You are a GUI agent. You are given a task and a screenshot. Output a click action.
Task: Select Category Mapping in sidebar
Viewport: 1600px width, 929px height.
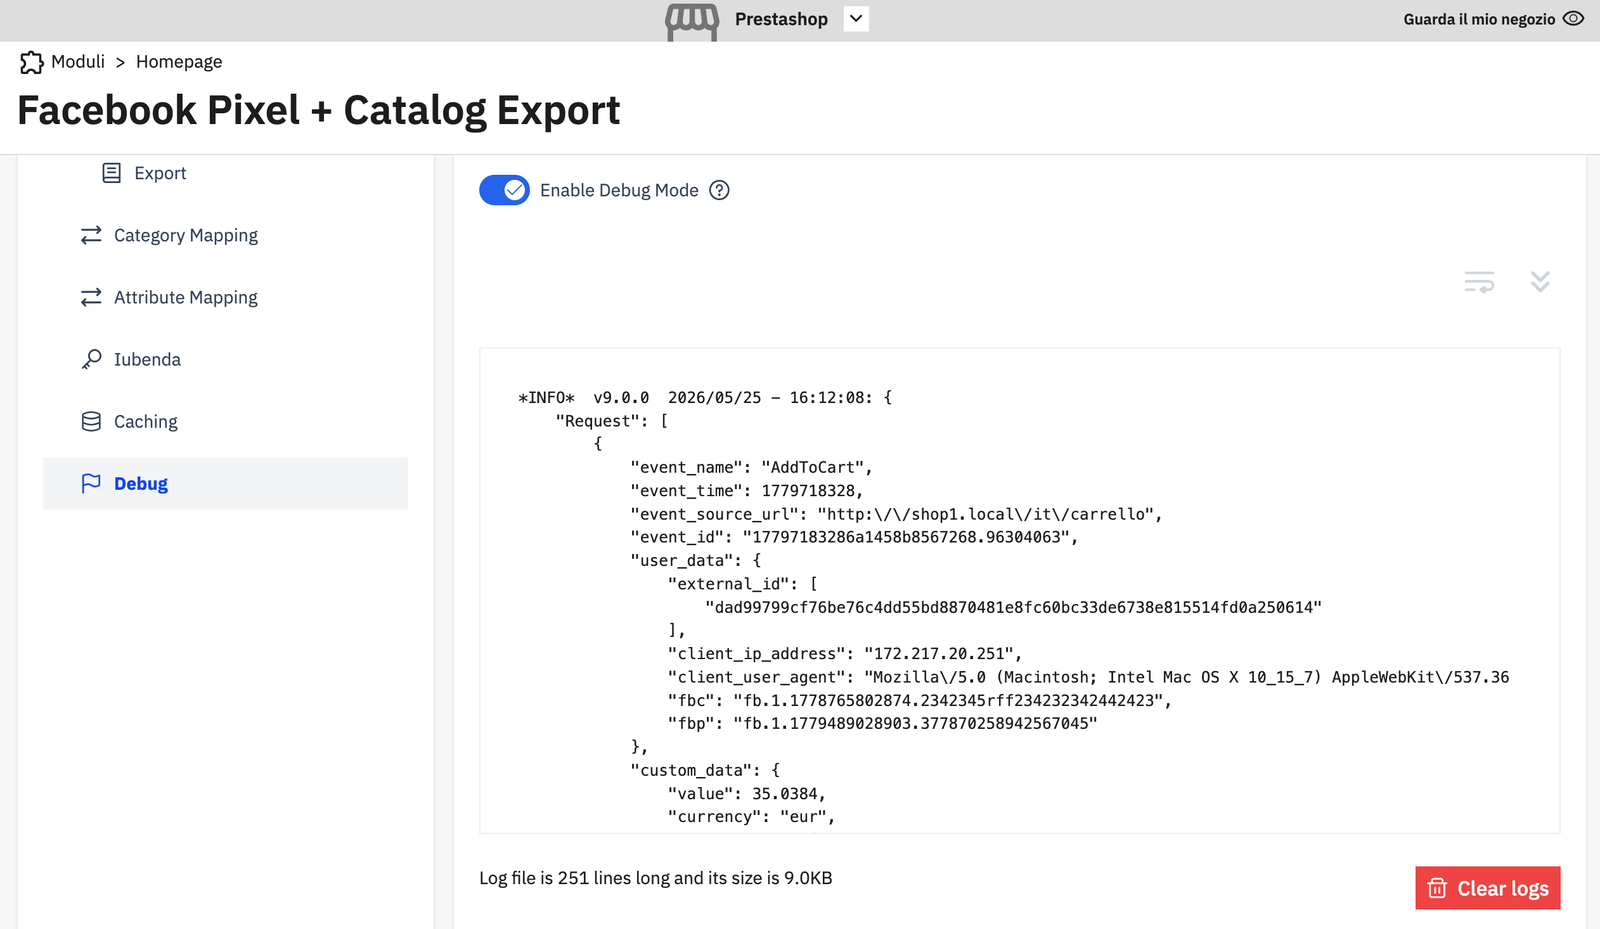coord(186,235)
